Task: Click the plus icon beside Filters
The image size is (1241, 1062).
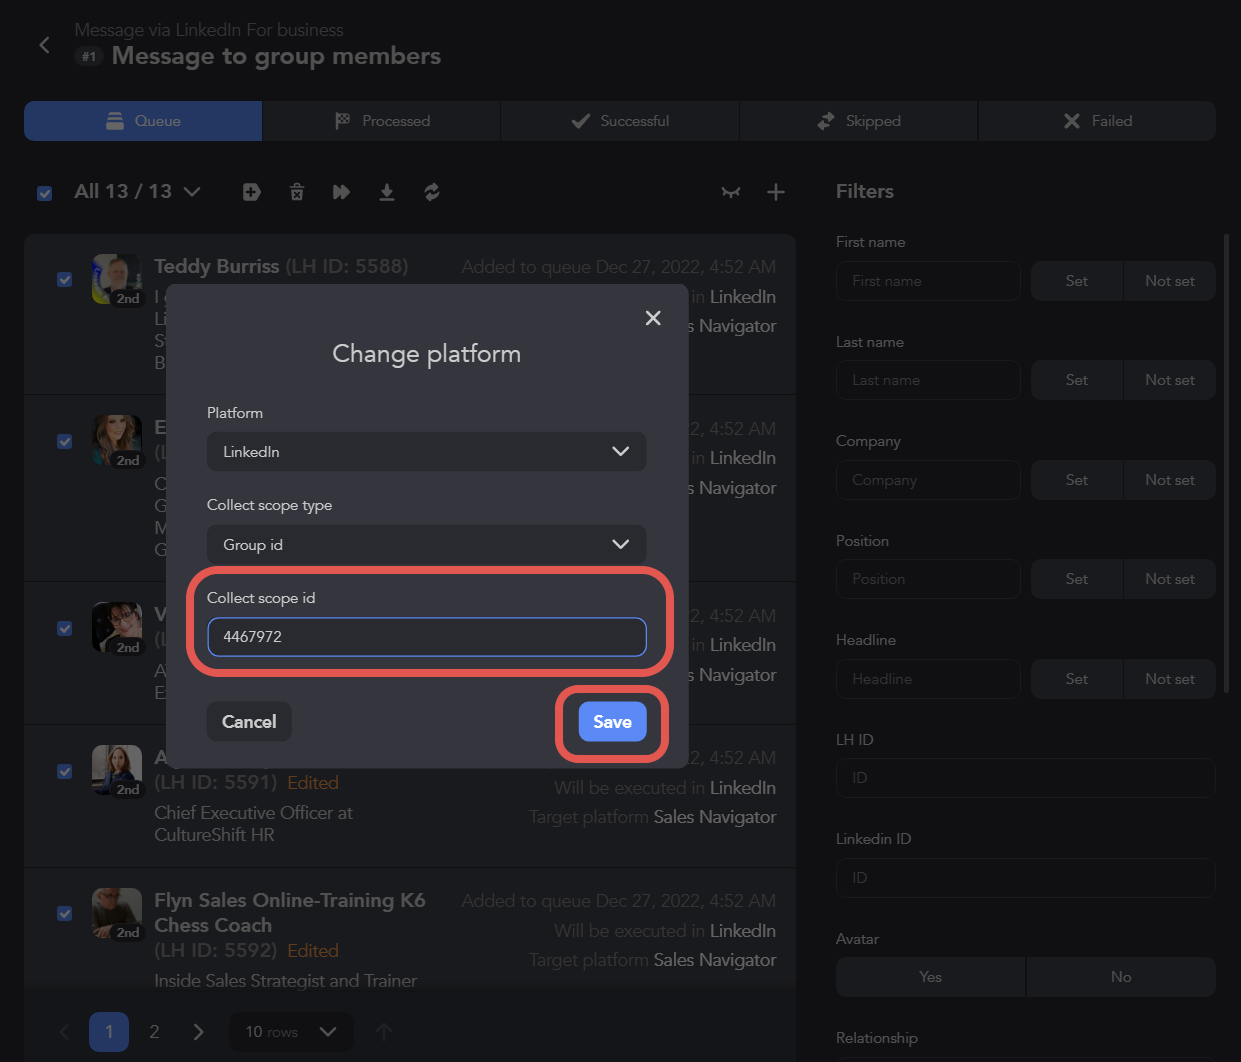Action: coord(776,192)
